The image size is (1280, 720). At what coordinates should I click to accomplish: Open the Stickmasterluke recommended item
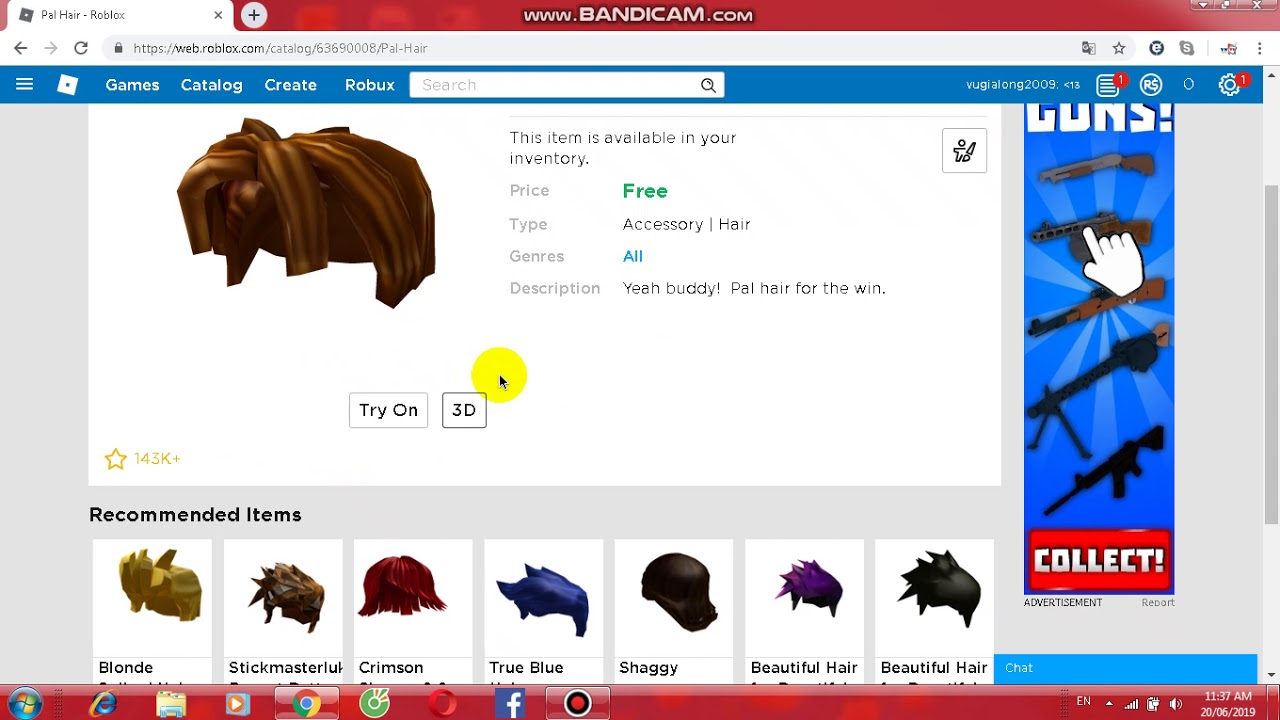(x=283, y=610)
